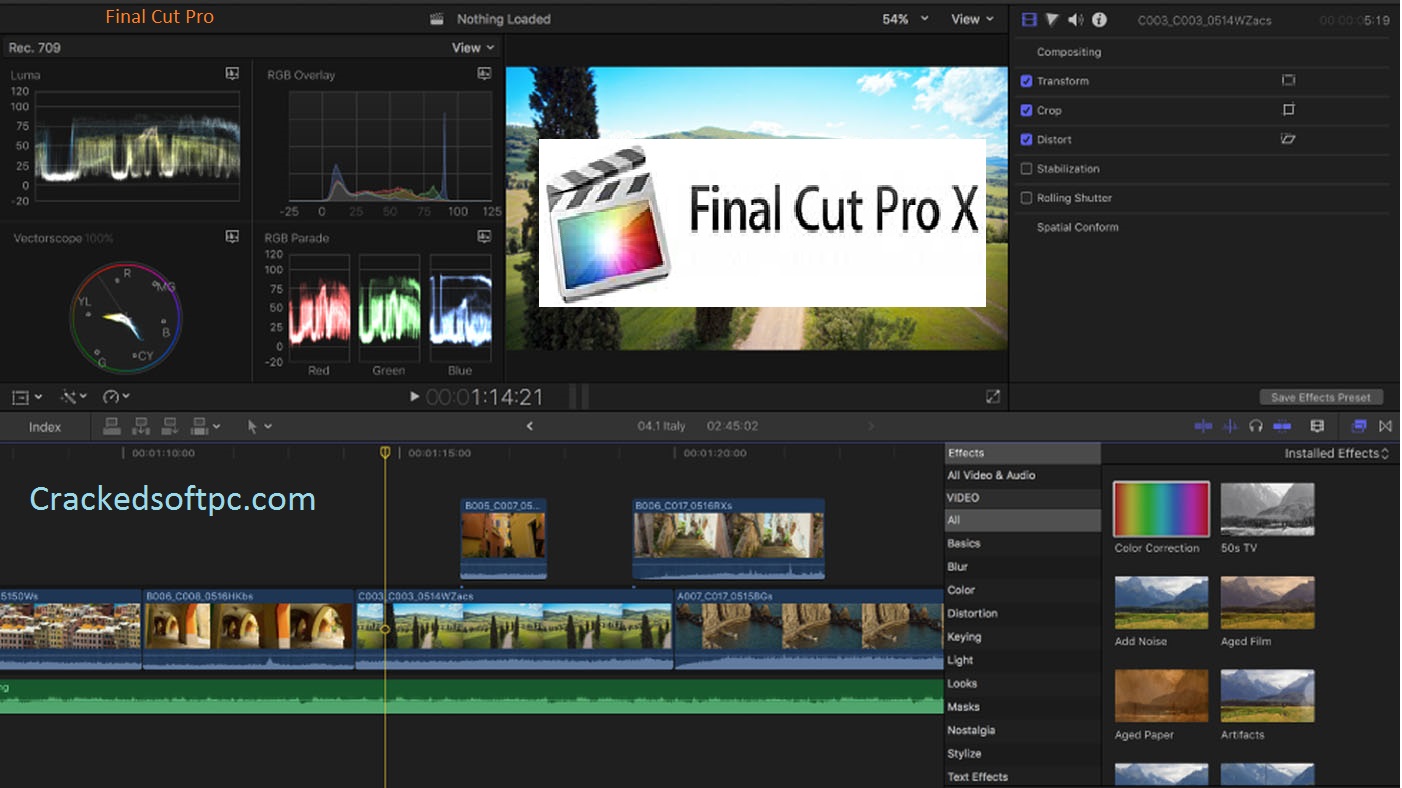Select the Aged Film effect thumbnail
This screenshot has width=1402, height=788.
click(x=1267, y=603)
